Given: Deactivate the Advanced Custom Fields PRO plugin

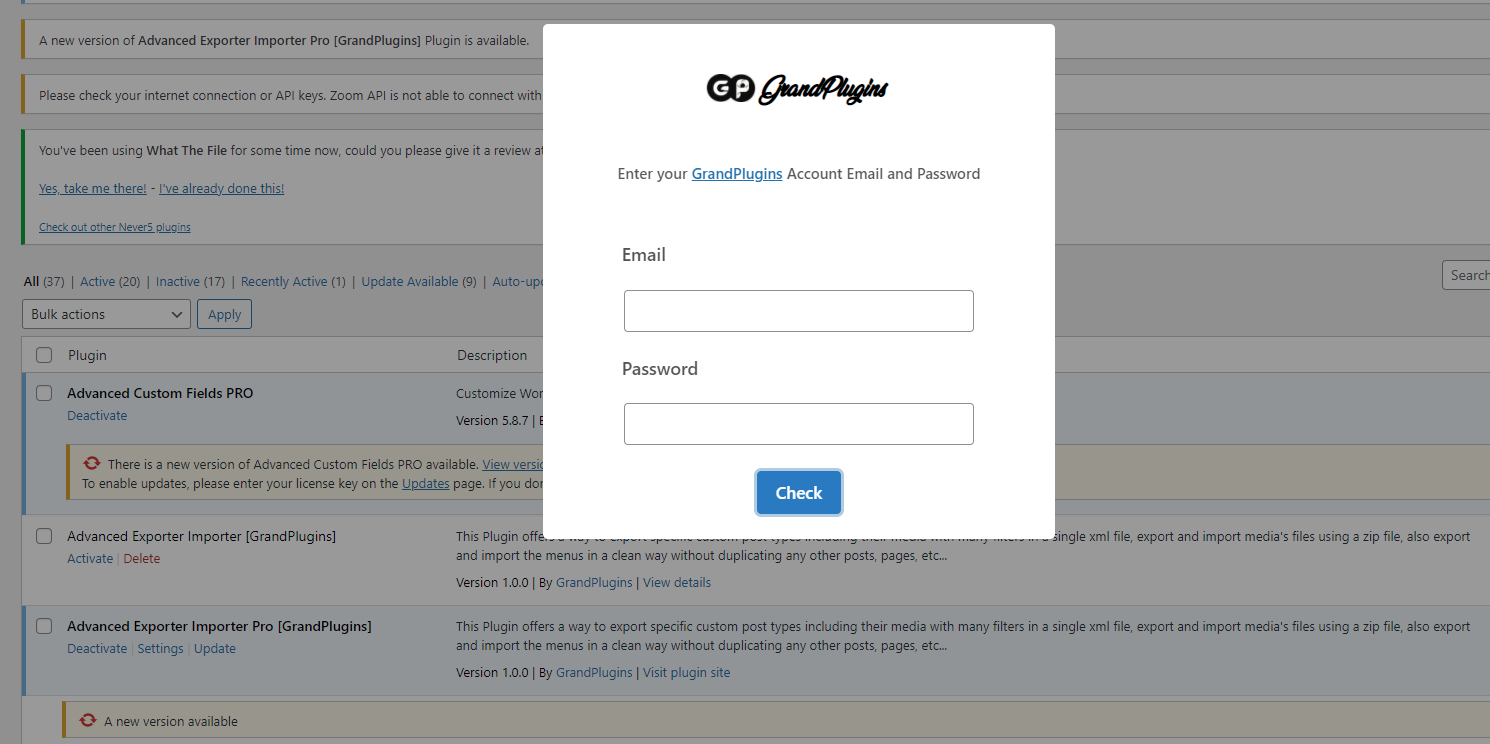Looking at the screenshot, I should (97, 415).
